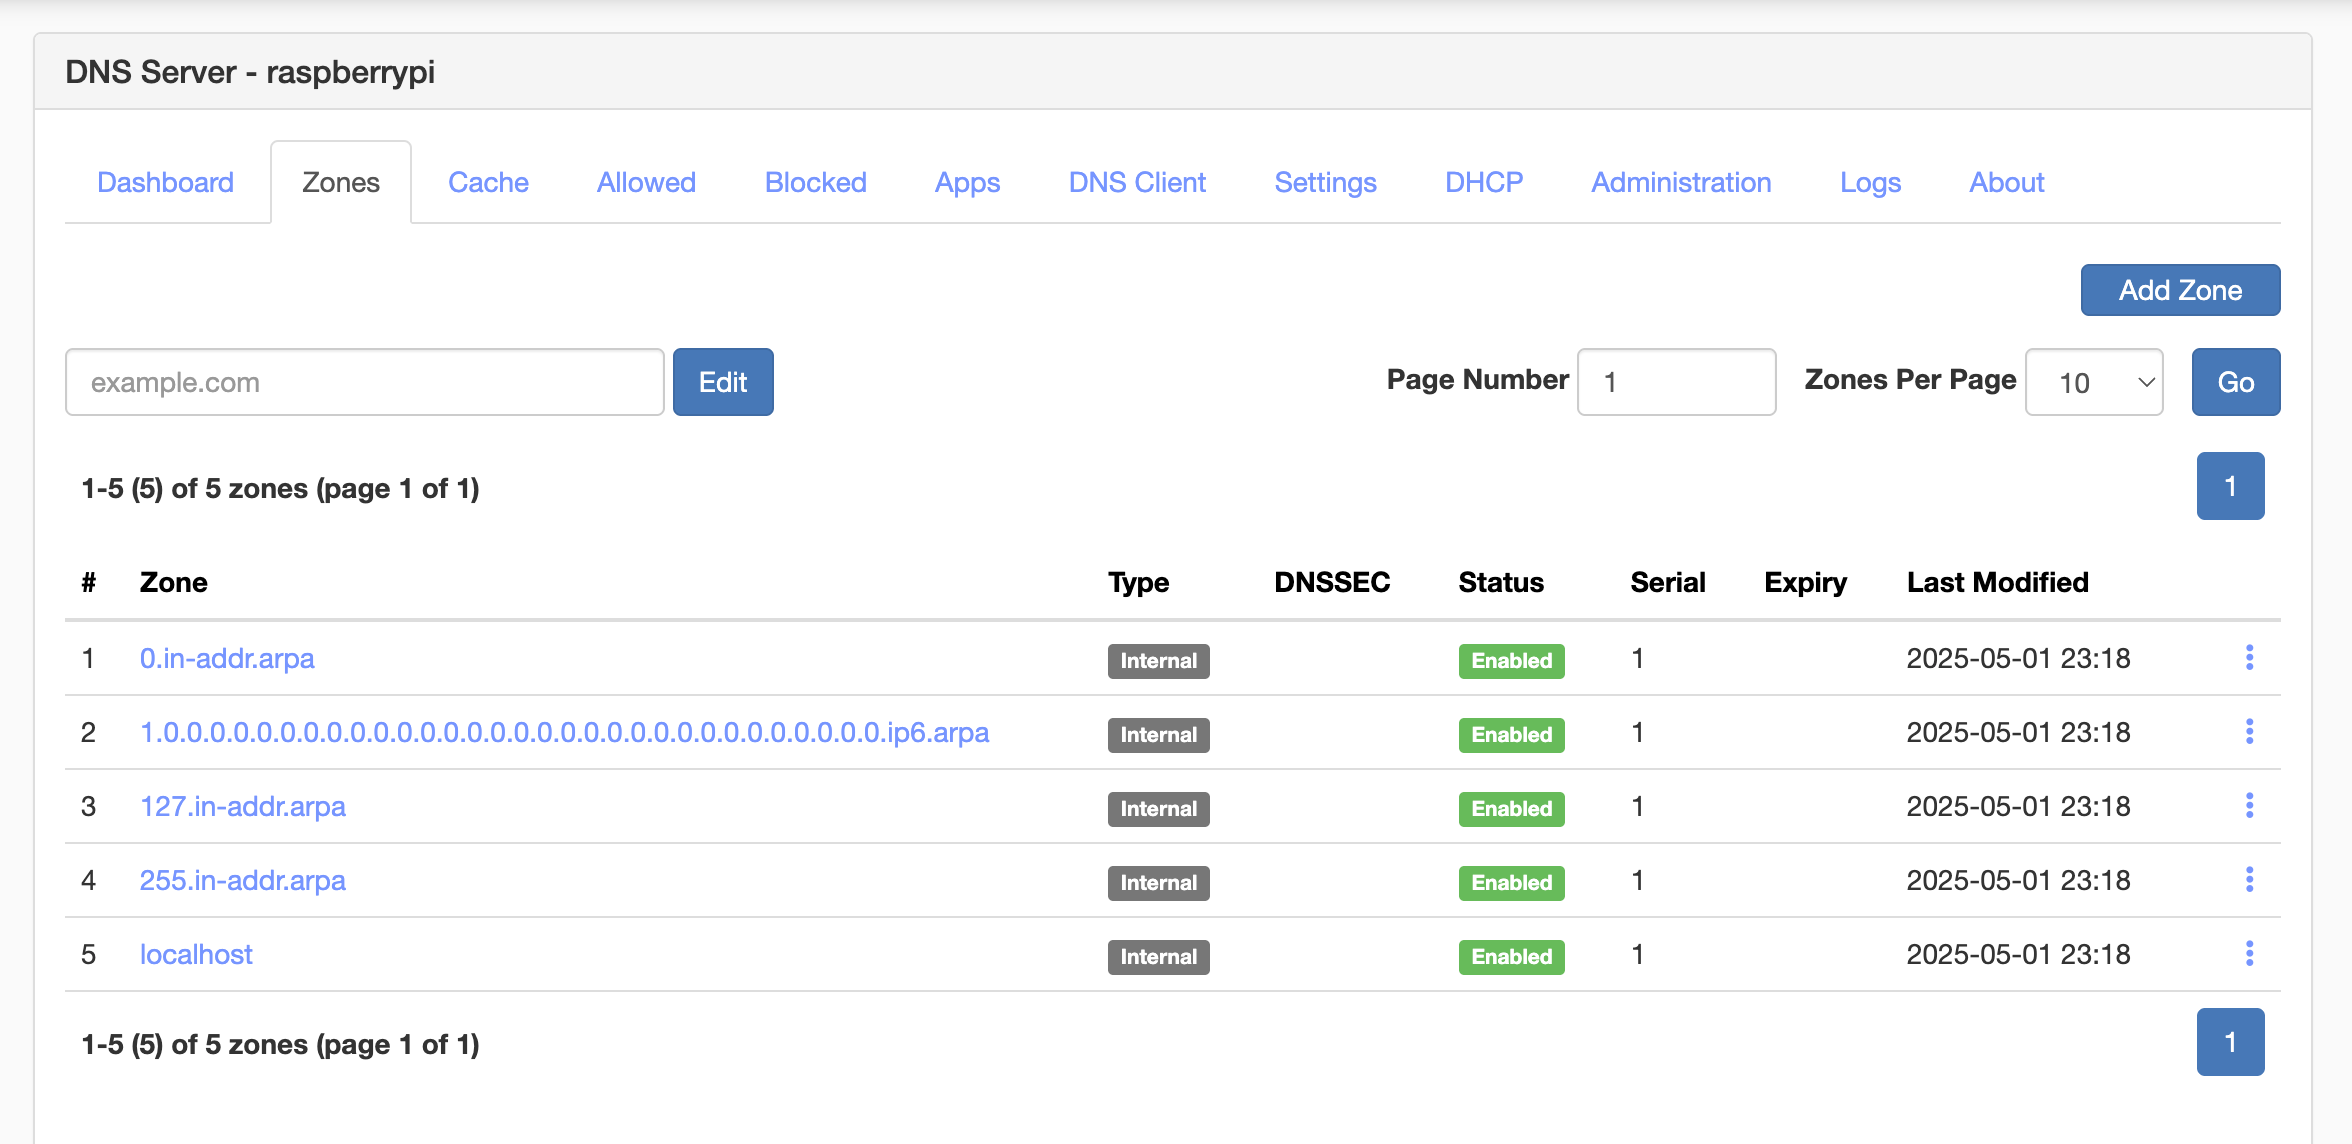Open the DNS Client tab

pos(1137,182)
